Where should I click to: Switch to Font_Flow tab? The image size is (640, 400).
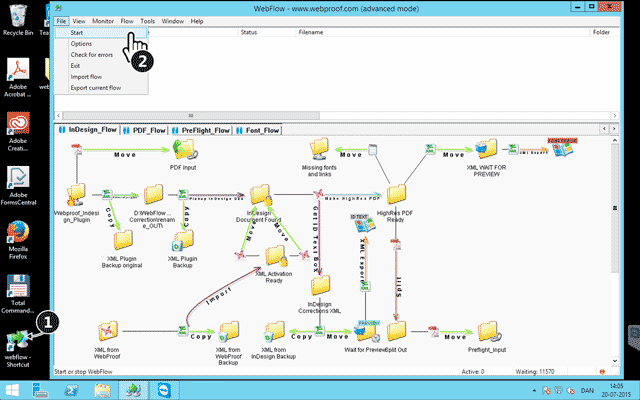point(258,130)
